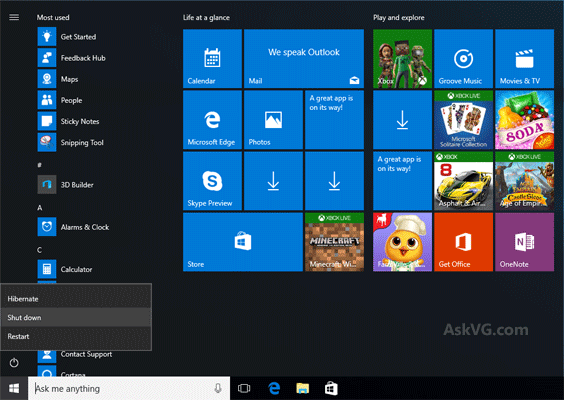Open the Photos tile

coord(273,120)
